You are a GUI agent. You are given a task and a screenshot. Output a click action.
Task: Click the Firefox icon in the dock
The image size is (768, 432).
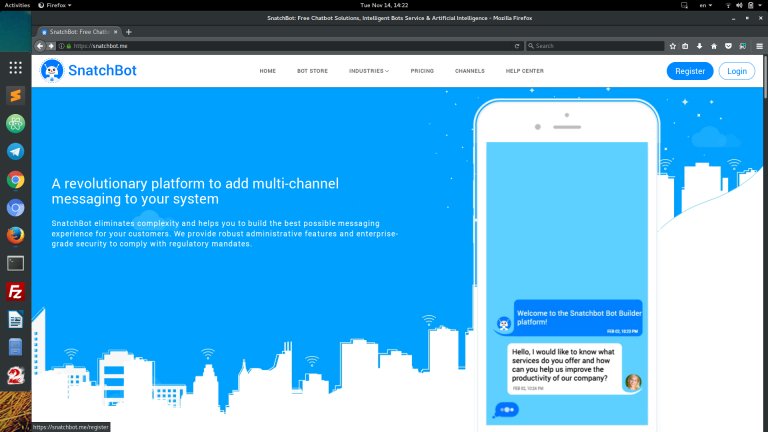(16, 236)
